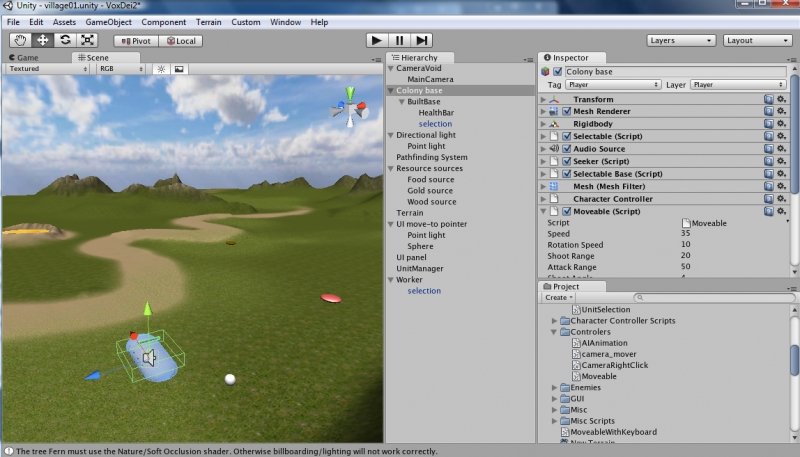800x457 pixels.
Task: Click the scene orientation gizmo
Action: click(x=350, y=107)
